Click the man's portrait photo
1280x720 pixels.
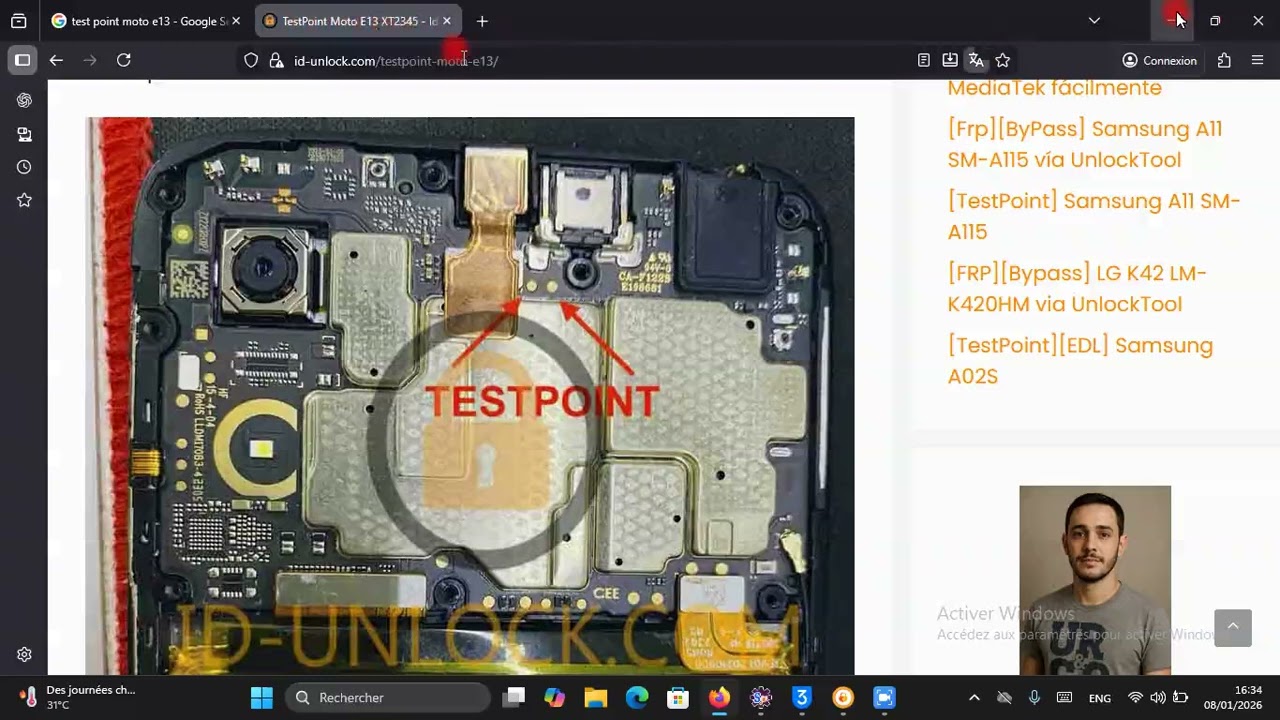click(x=1095, y=580)
